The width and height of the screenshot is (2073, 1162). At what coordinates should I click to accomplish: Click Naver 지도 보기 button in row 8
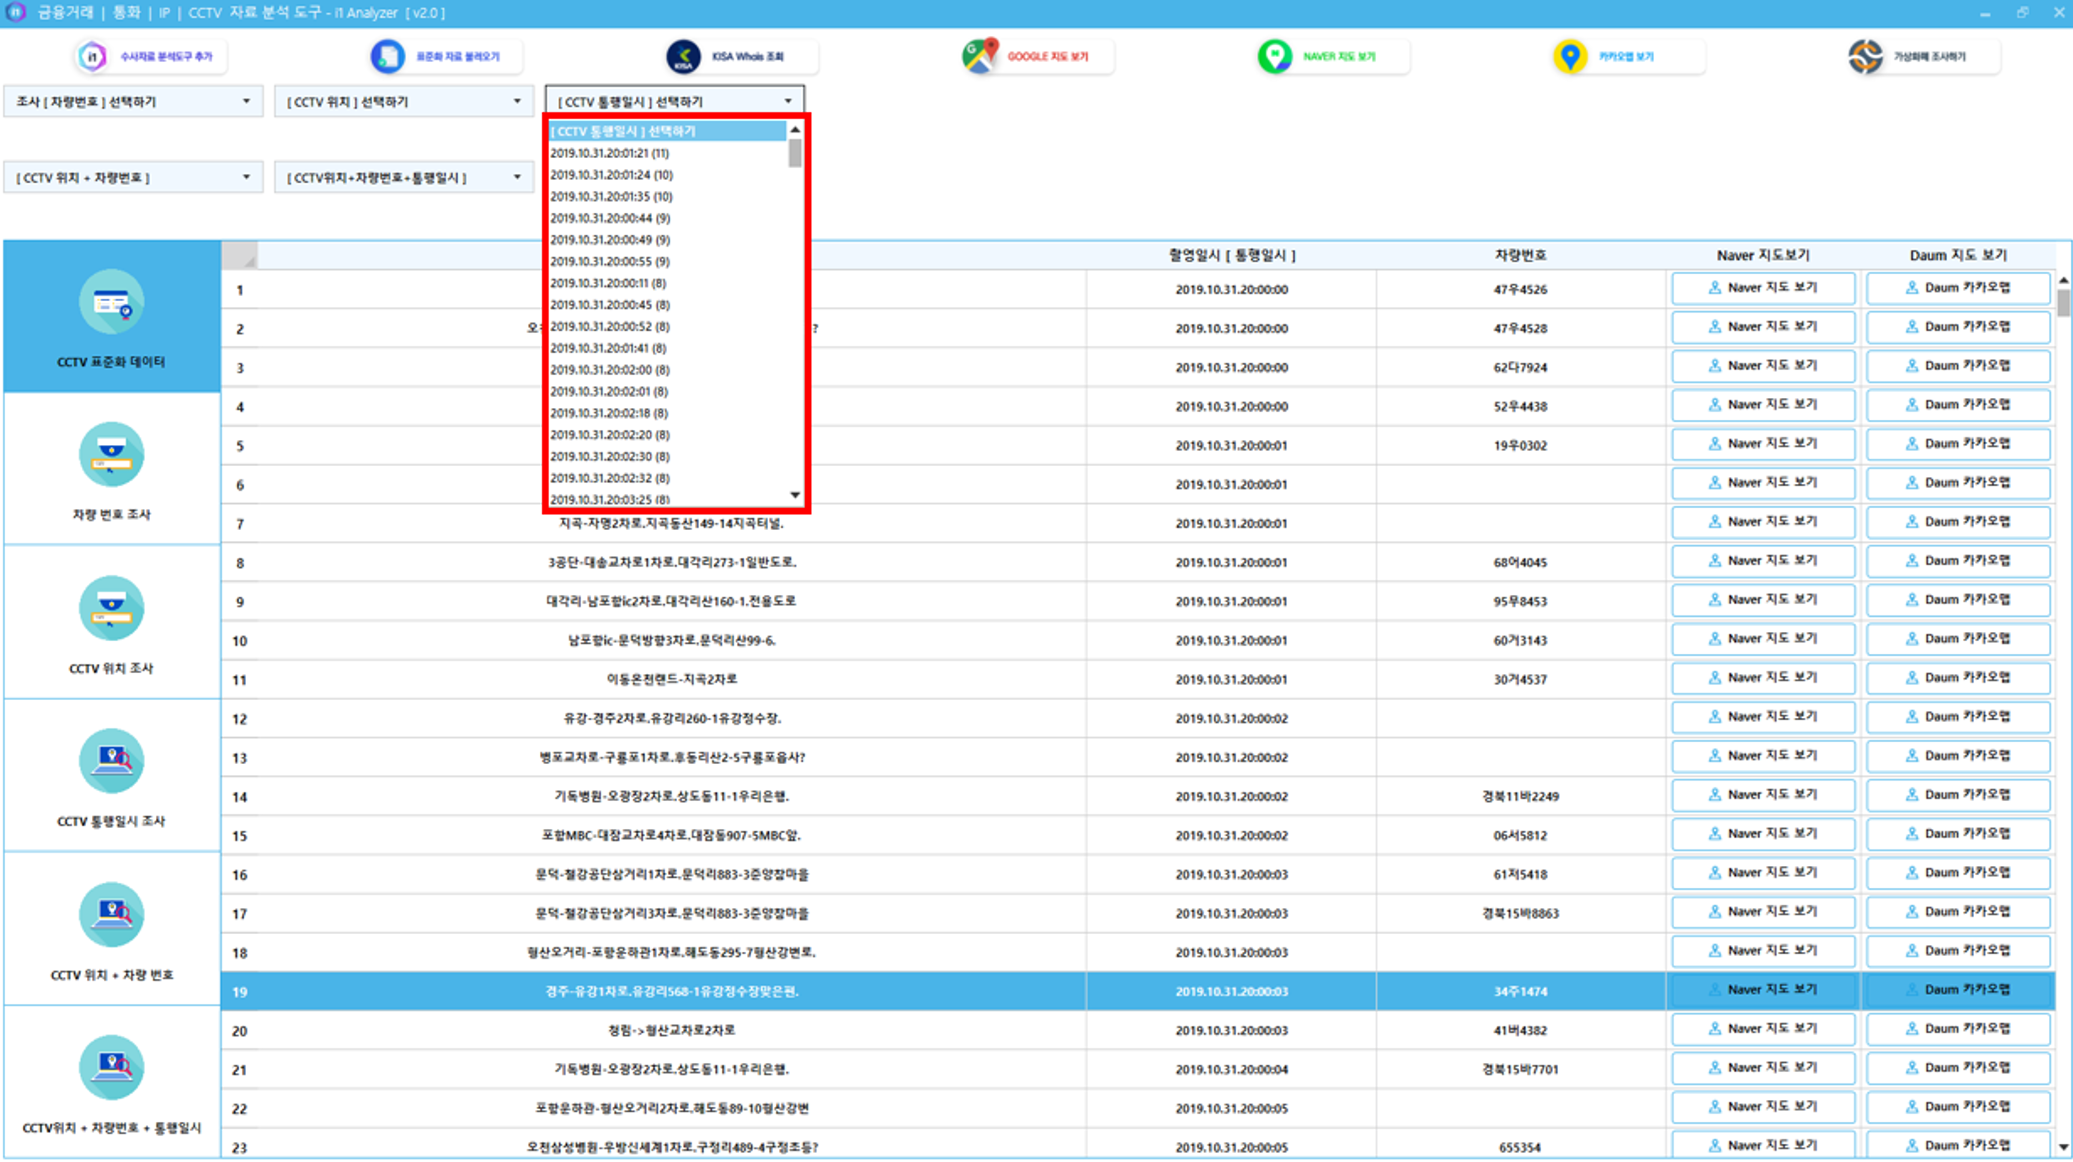[1763, 561]
